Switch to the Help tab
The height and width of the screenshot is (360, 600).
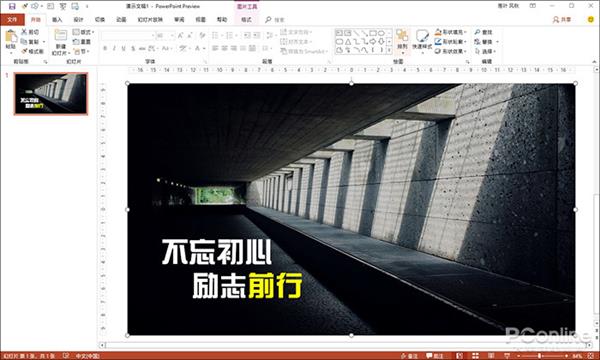[222, 20]
